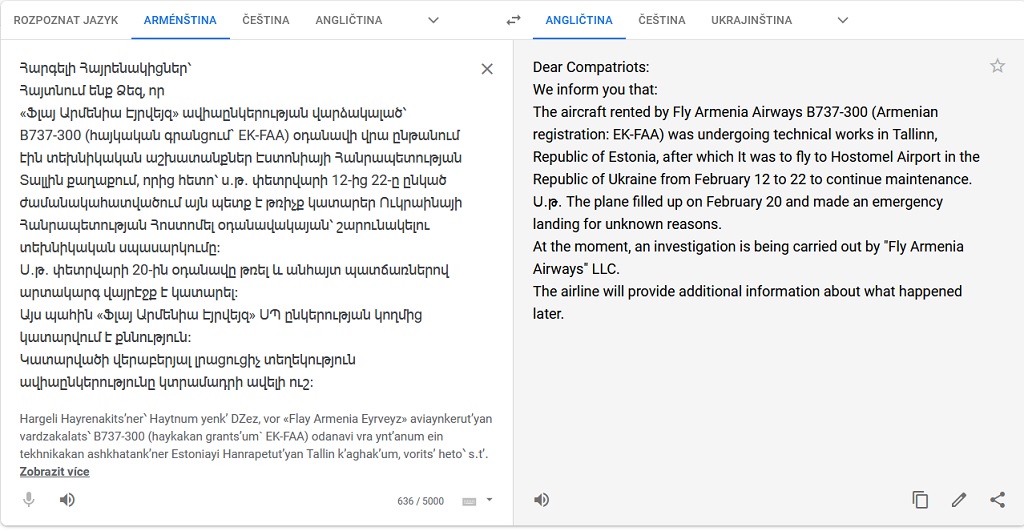1024x531 pixels.
Task: Choose Angličtina as source language
Action: coord(349,20)
